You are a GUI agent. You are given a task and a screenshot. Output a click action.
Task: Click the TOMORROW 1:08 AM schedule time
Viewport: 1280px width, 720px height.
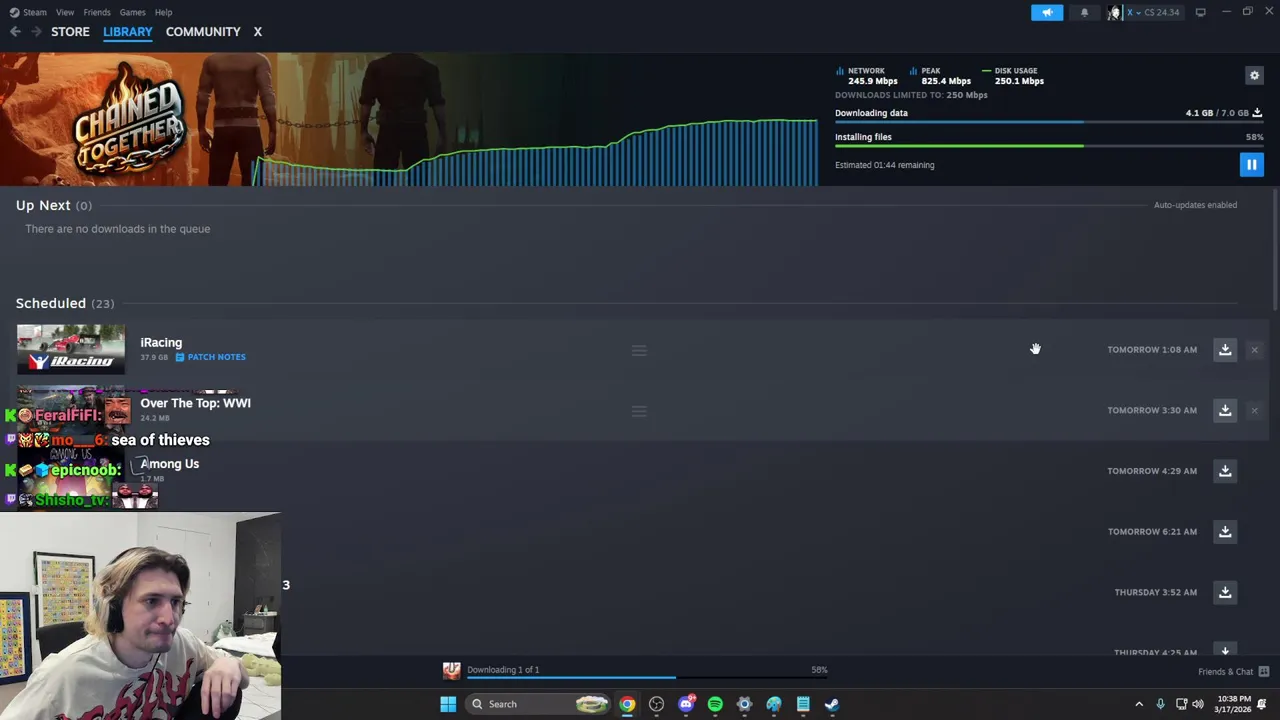pos(1152,350)
